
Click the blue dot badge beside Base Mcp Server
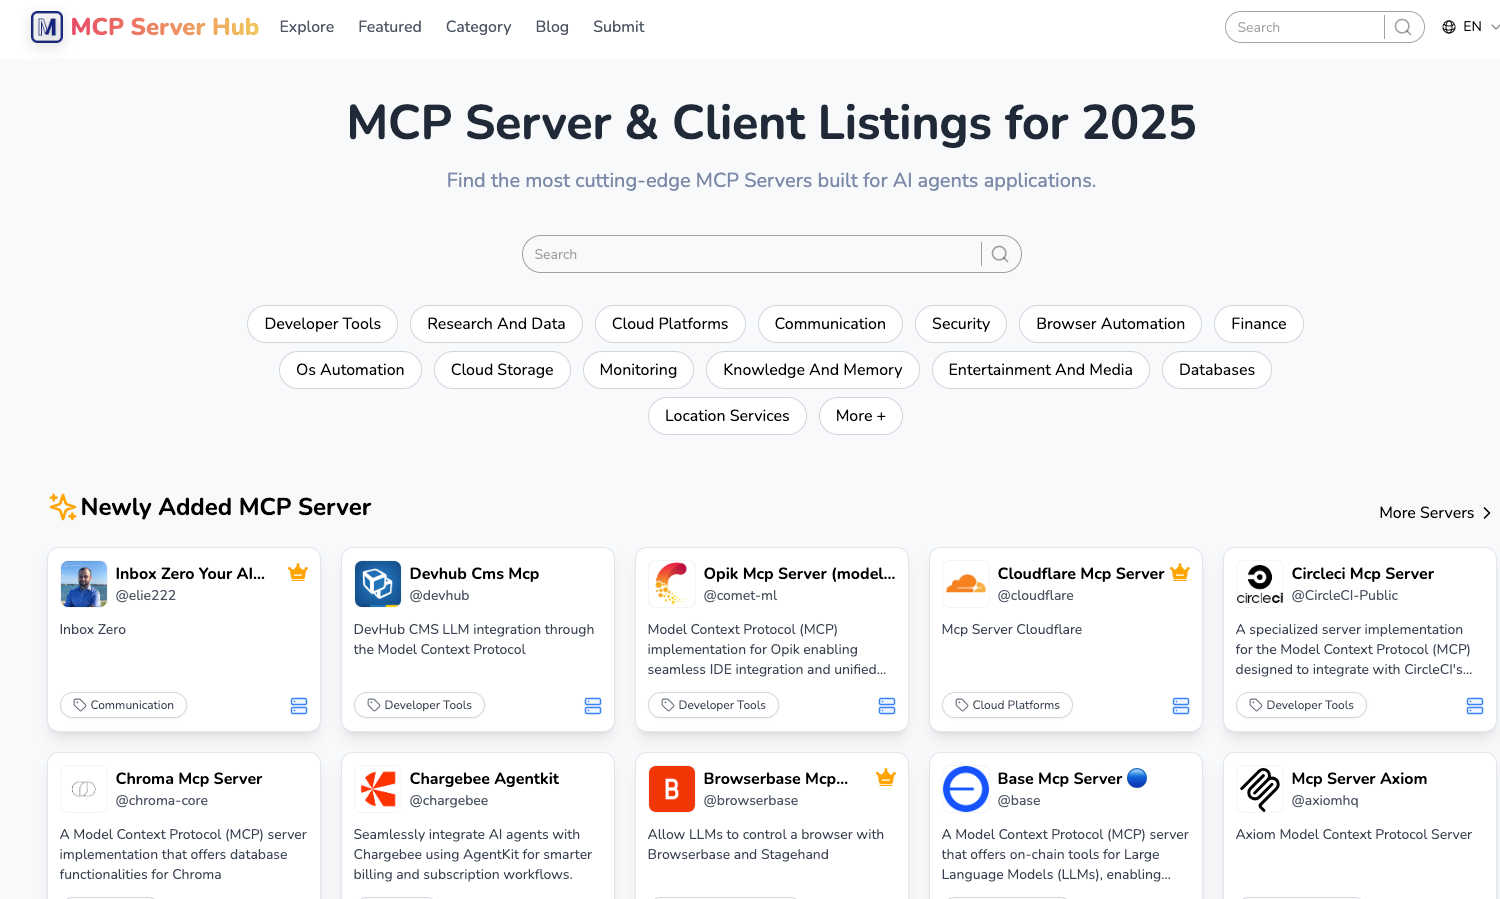(1137, 778)
